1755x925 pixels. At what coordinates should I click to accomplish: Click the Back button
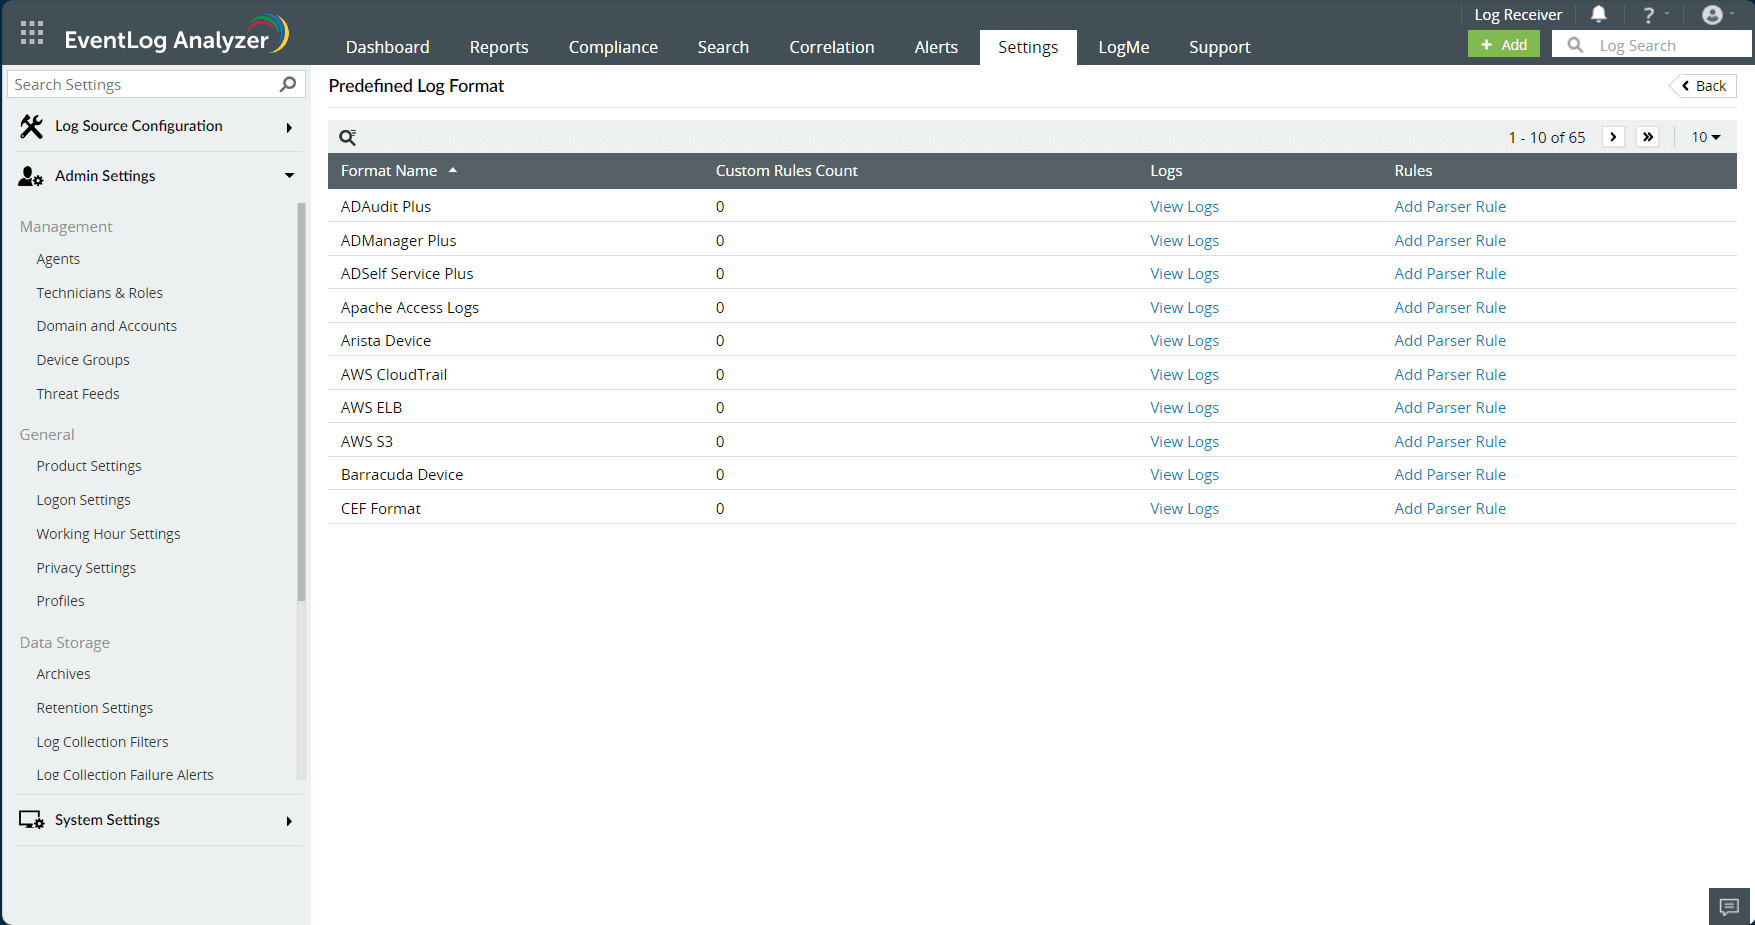pos(1702,86)
